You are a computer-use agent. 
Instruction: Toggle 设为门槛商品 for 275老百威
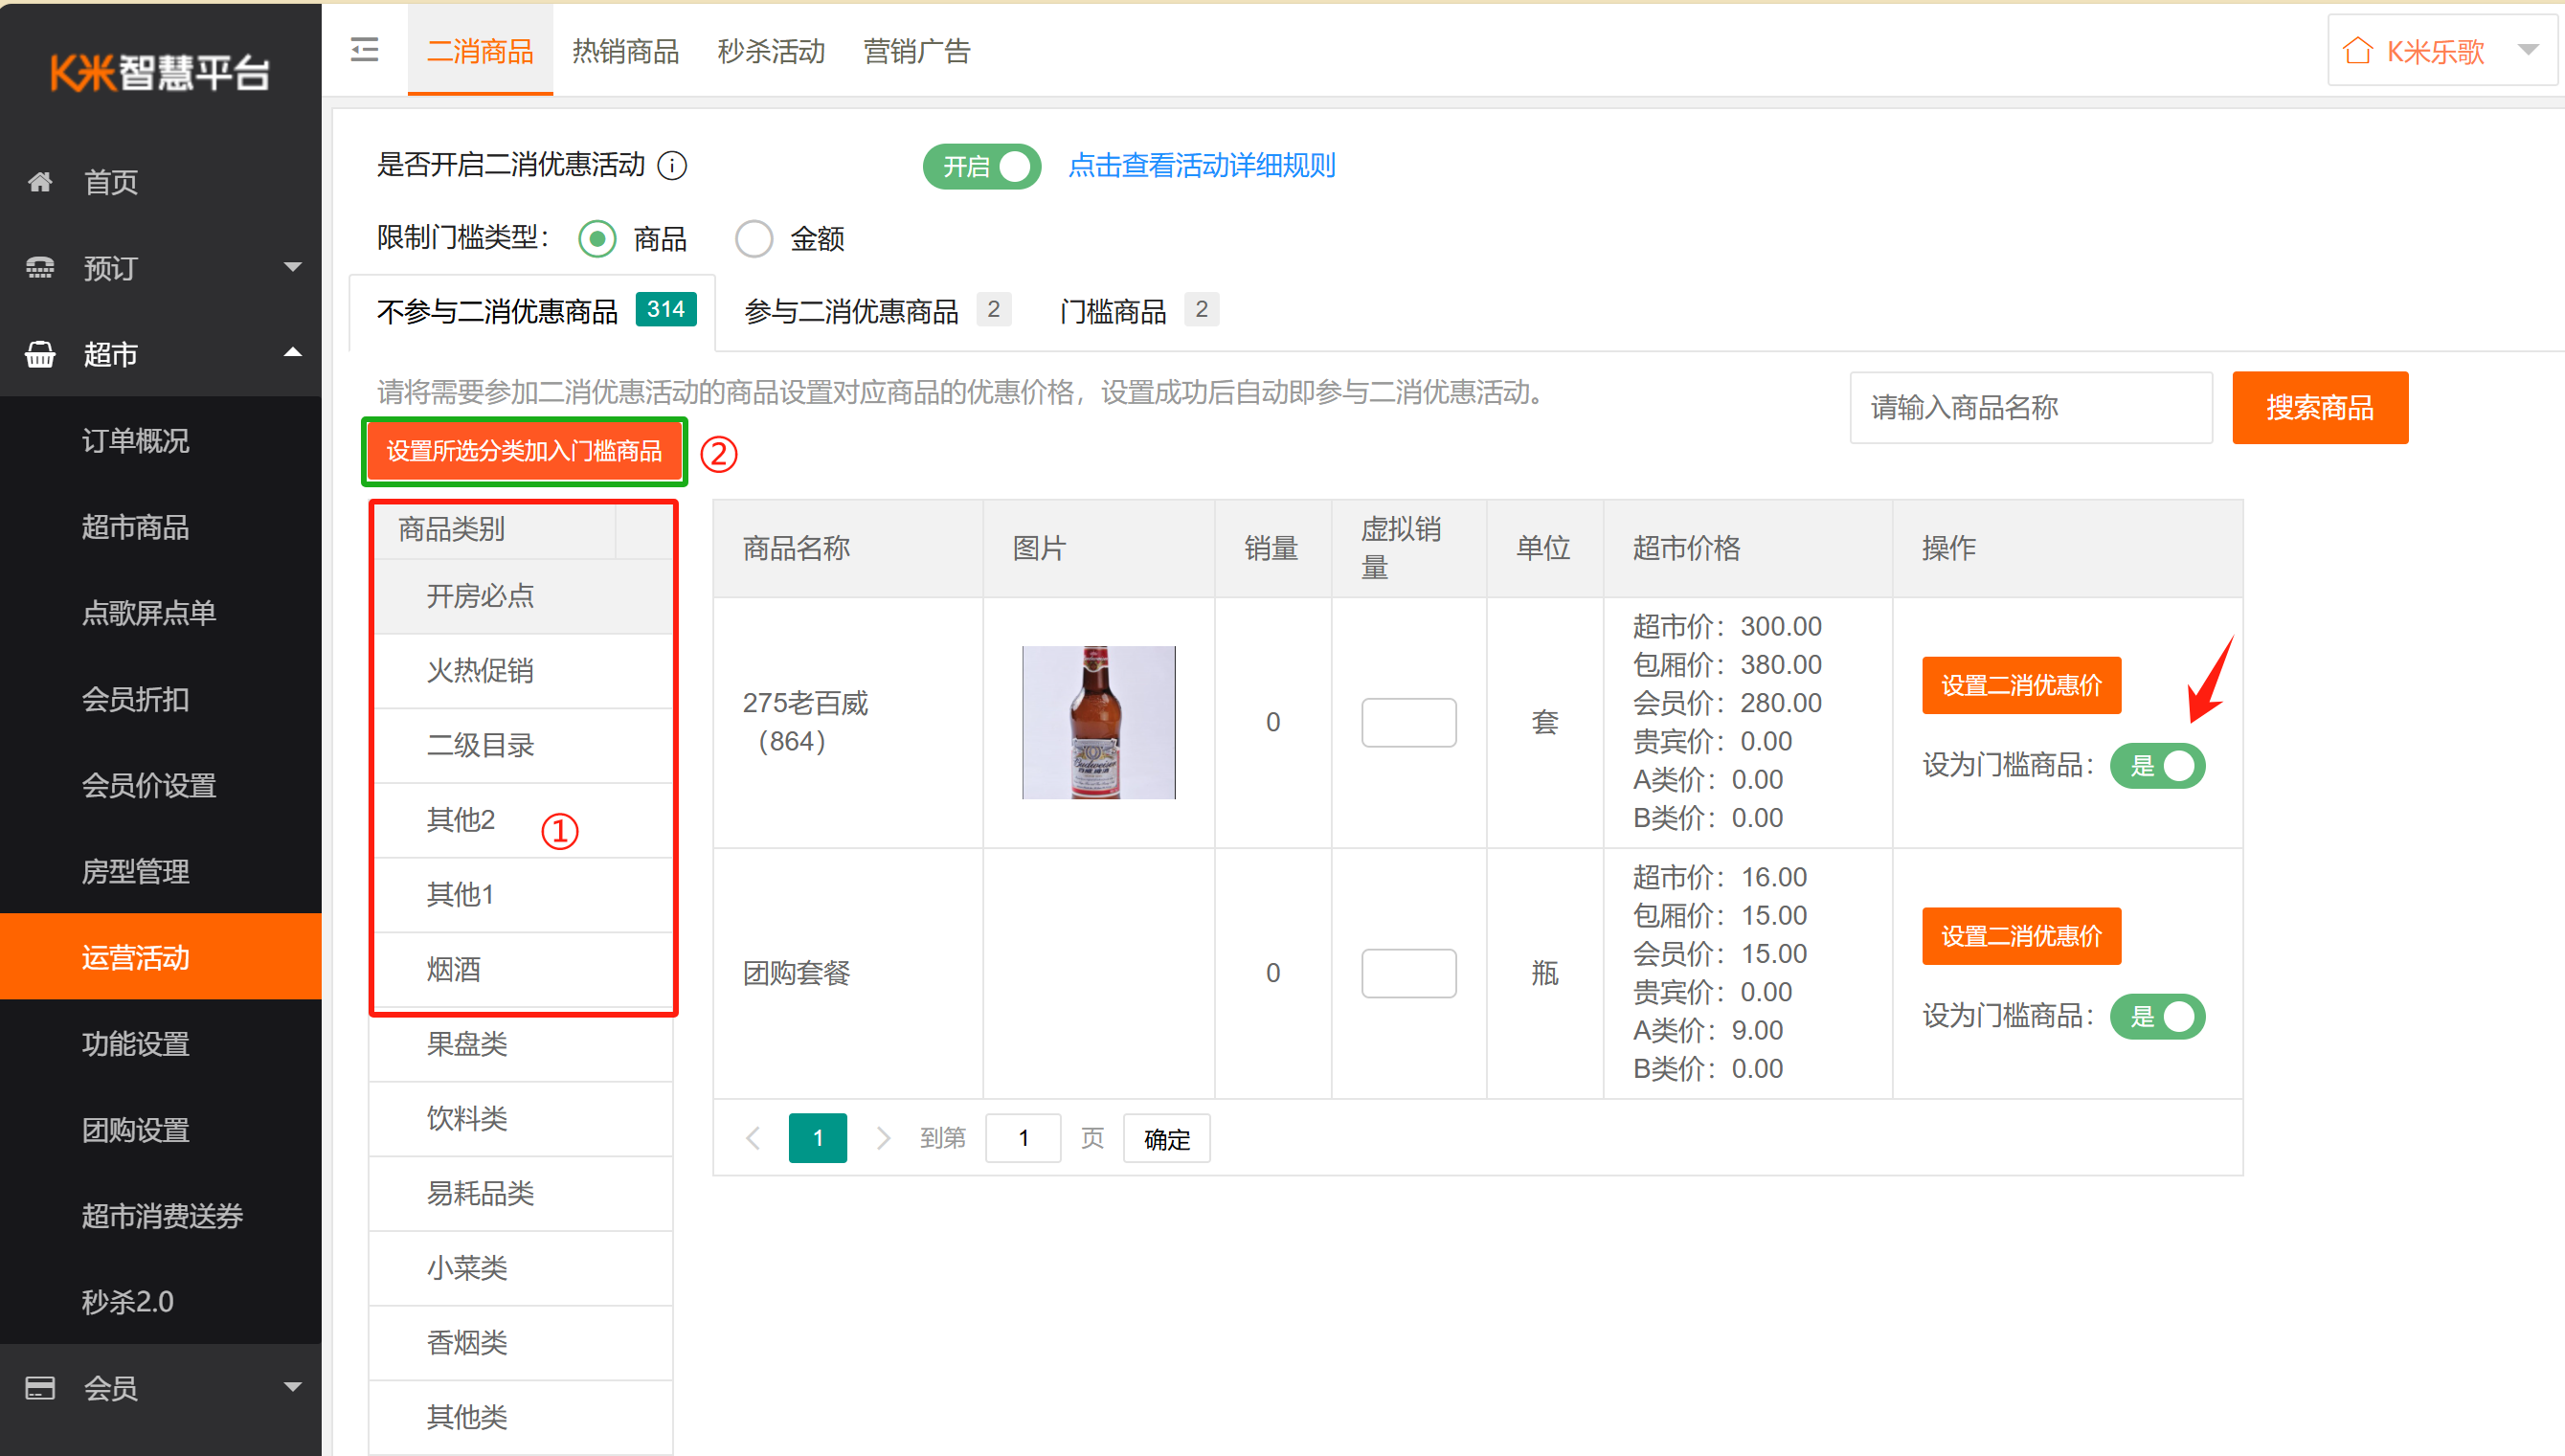(x=2157, y=766)
